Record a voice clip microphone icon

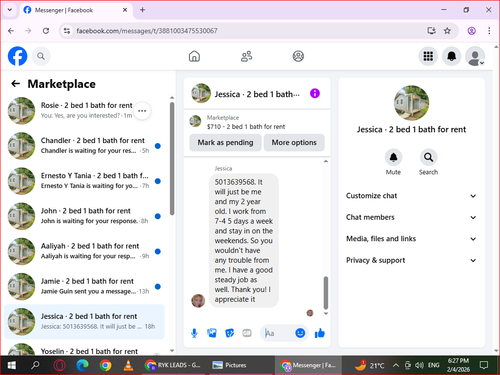[194, 333]
